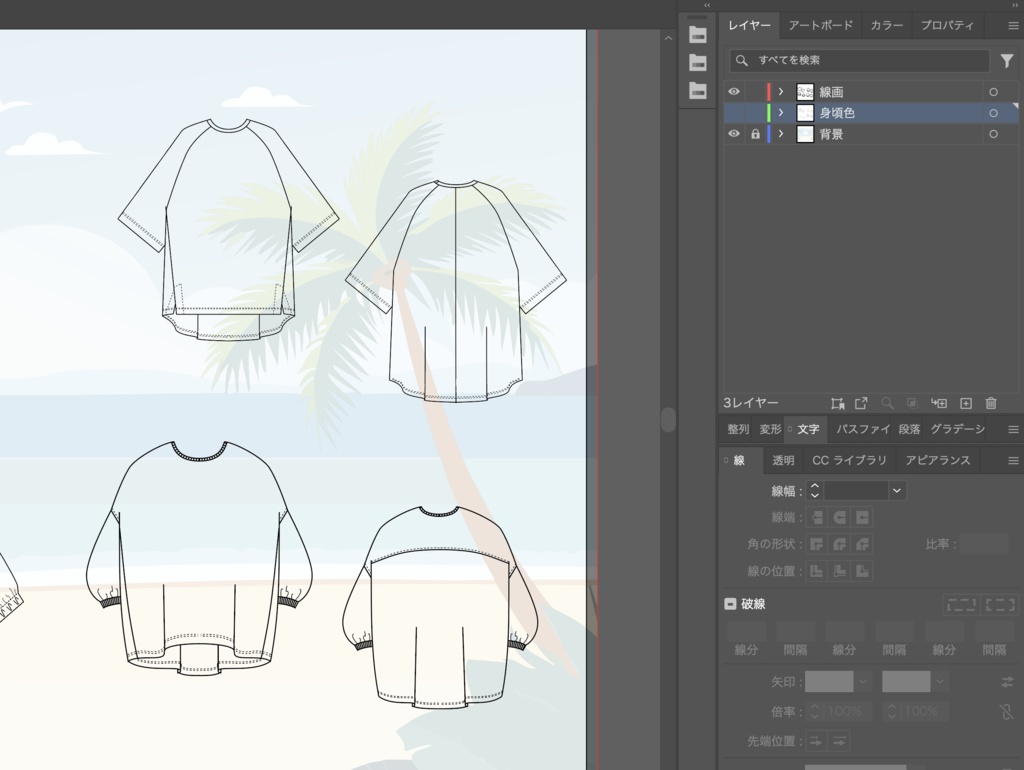This screenshot has height=770, width=1024.
Task: Expand the 背景 layer contents
Action: (781, 133)
